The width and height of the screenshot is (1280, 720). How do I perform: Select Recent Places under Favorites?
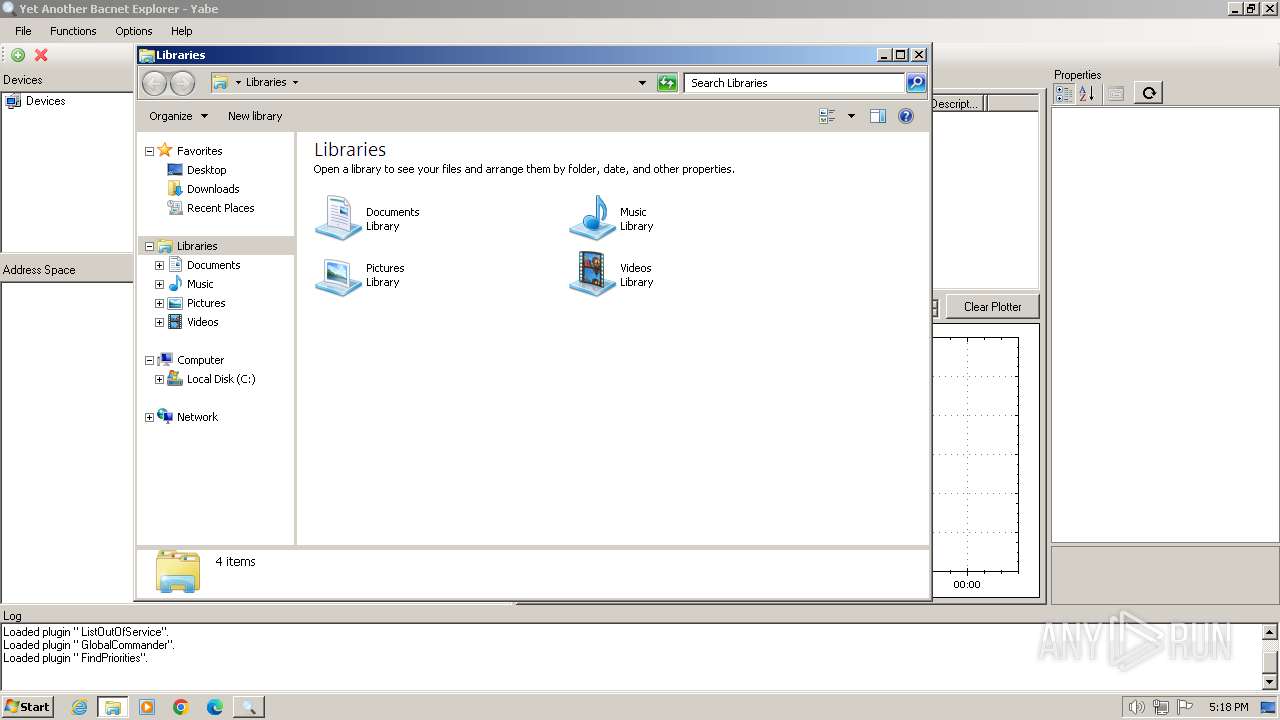220,208
